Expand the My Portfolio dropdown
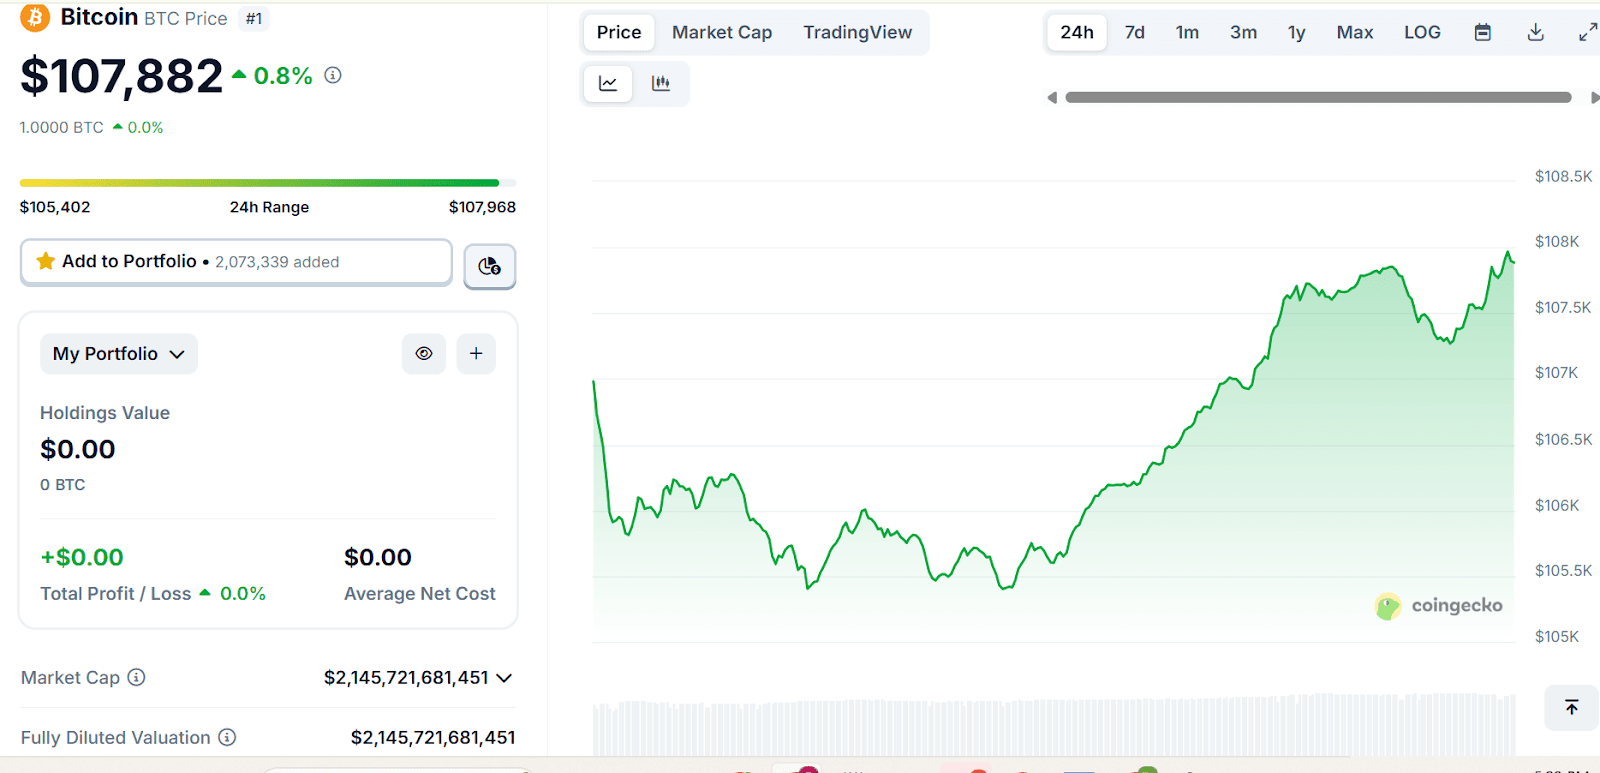 119,354
